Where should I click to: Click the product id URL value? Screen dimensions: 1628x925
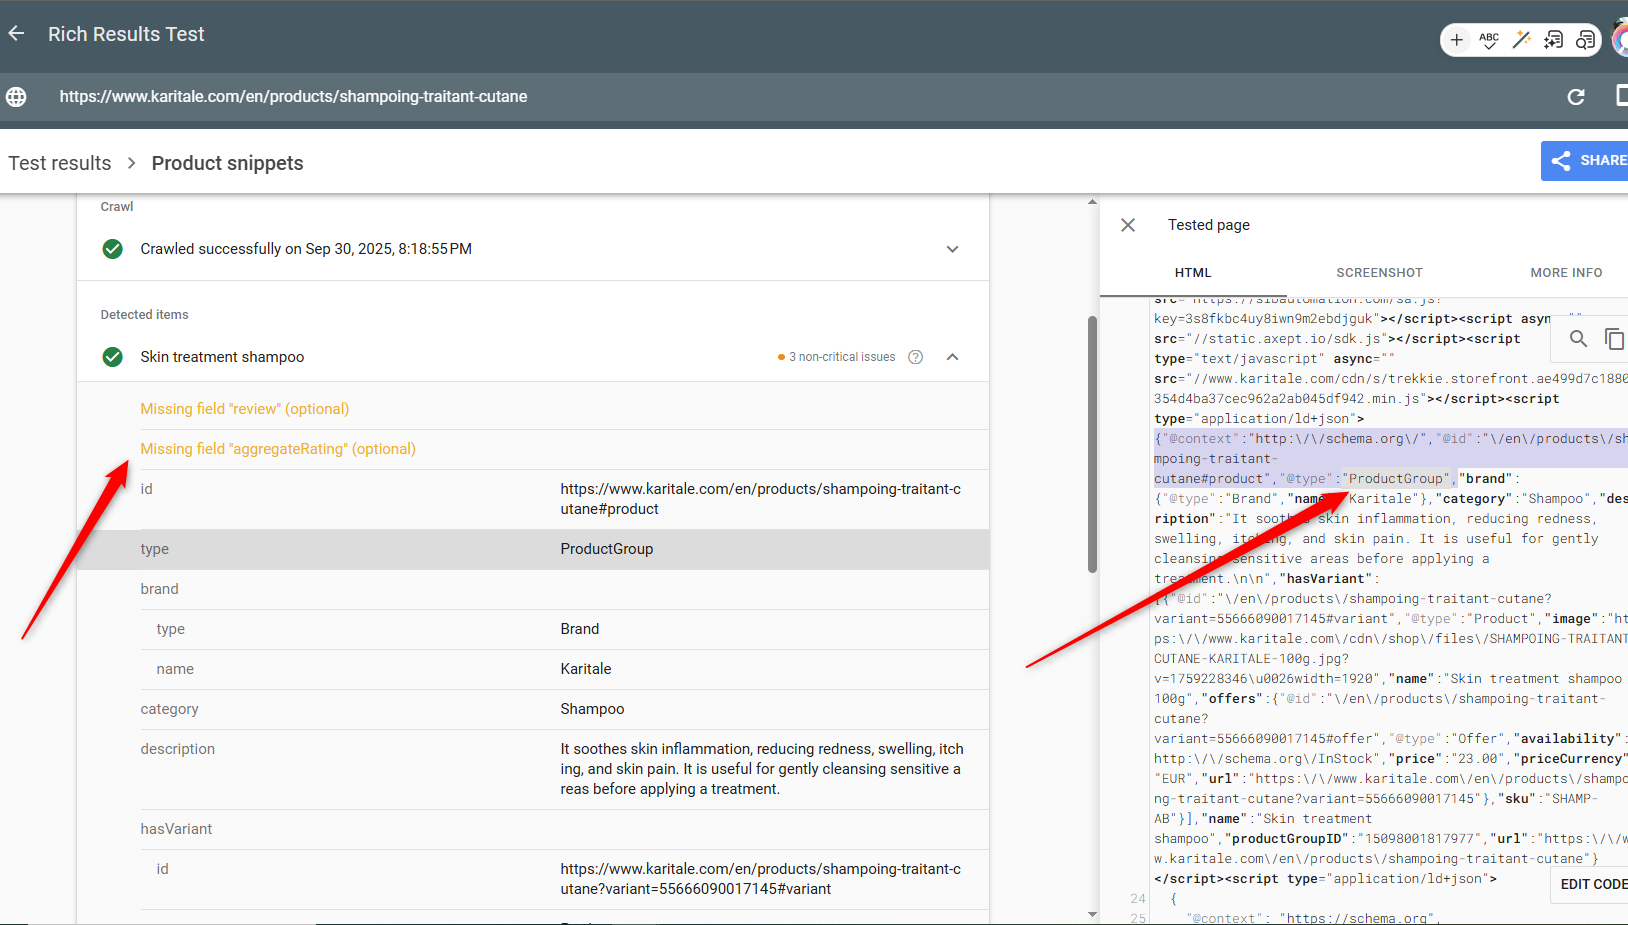pos(760,499)
